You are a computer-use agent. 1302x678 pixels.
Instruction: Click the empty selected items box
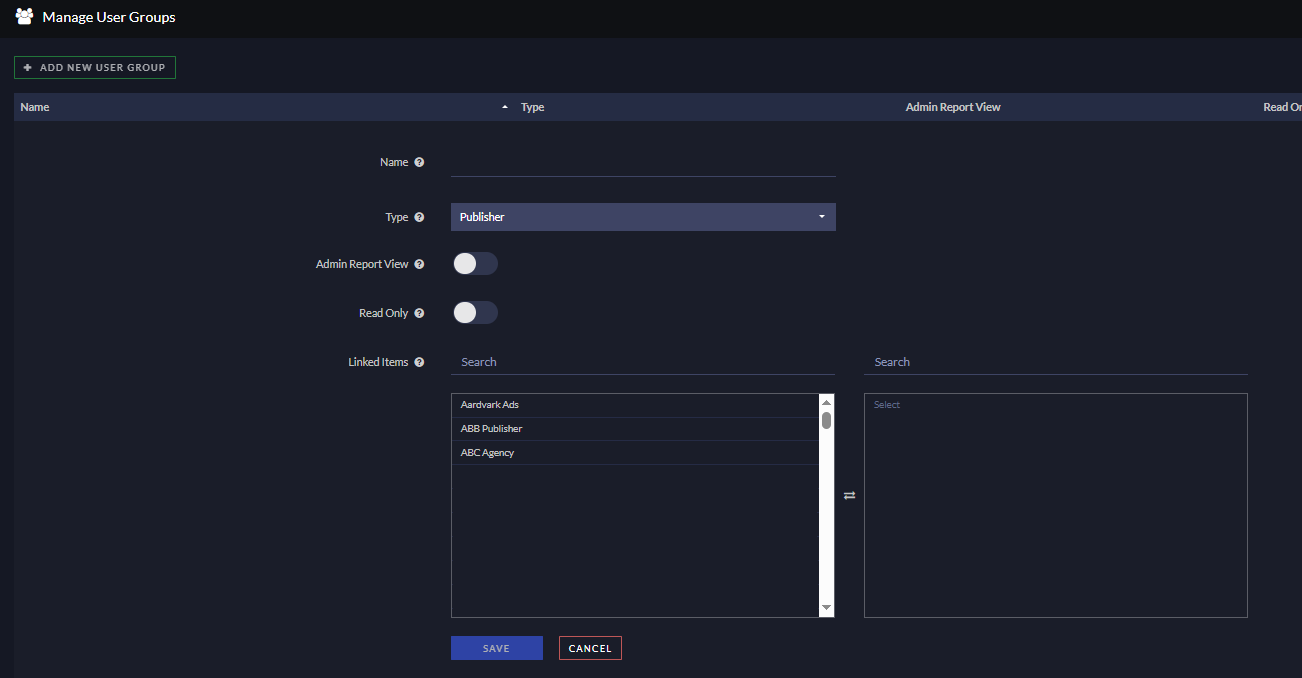pos(1056,505)
